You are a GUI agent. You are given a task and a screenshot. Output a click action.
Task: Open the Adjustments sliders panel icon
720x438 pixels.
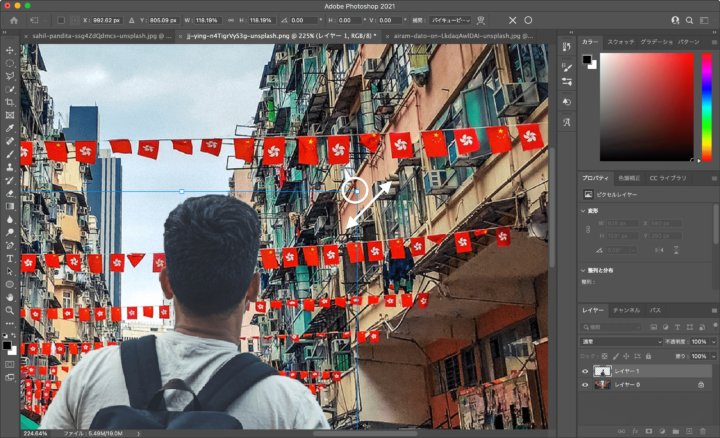(567, 82)
